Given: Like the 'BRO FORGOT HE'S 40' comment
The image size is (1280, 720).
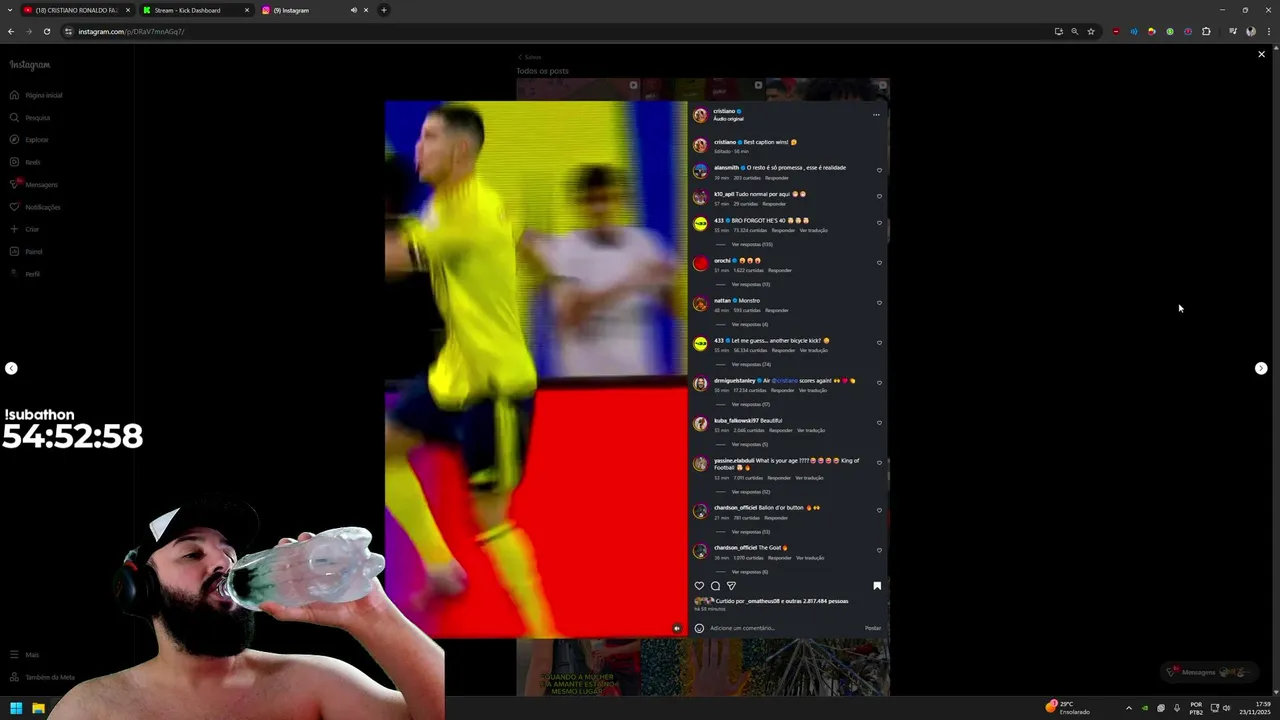Looking at the screenshot, I should [879, 223].
